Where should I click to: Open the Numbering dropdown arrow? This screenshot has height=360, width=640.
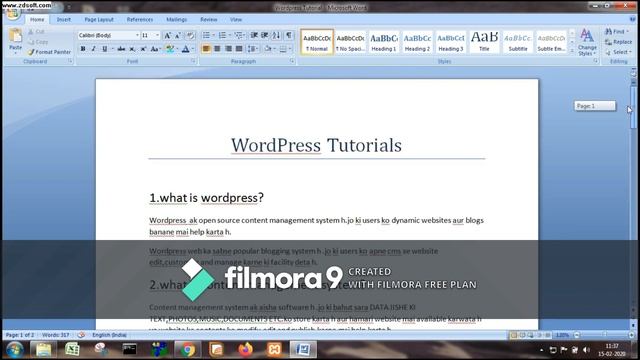(x=229, y=35)
